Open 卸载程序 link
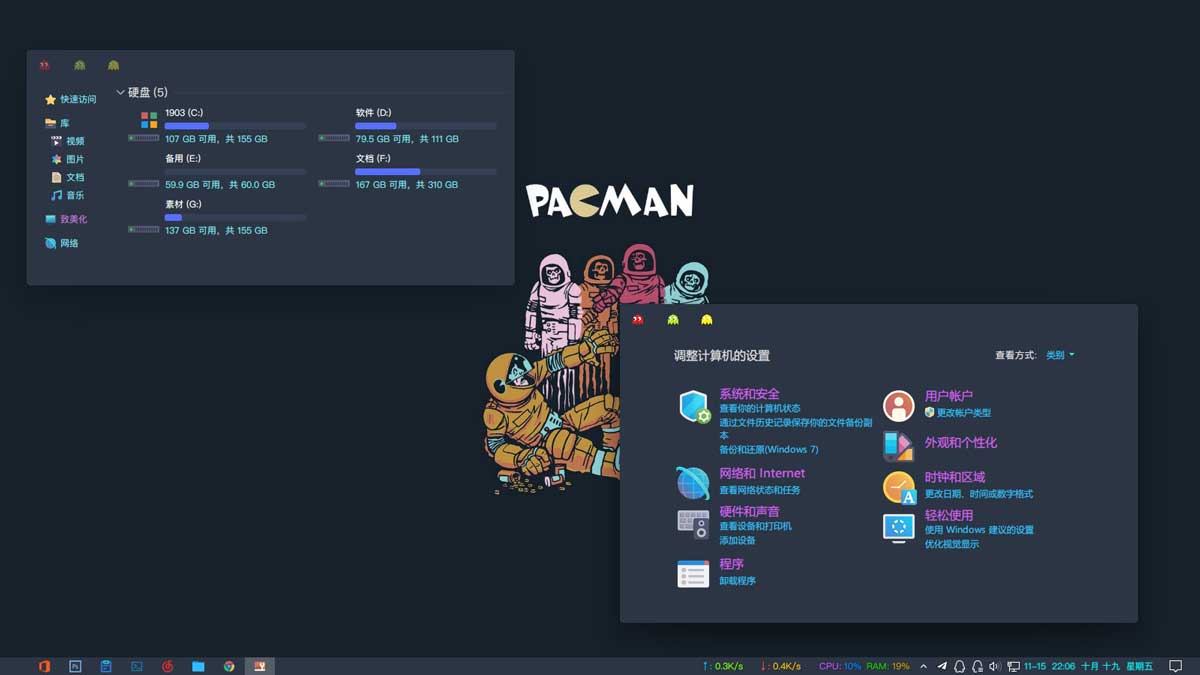This screenshot has height=675, width=1200. pyautogui.click(x=737, y=581)
